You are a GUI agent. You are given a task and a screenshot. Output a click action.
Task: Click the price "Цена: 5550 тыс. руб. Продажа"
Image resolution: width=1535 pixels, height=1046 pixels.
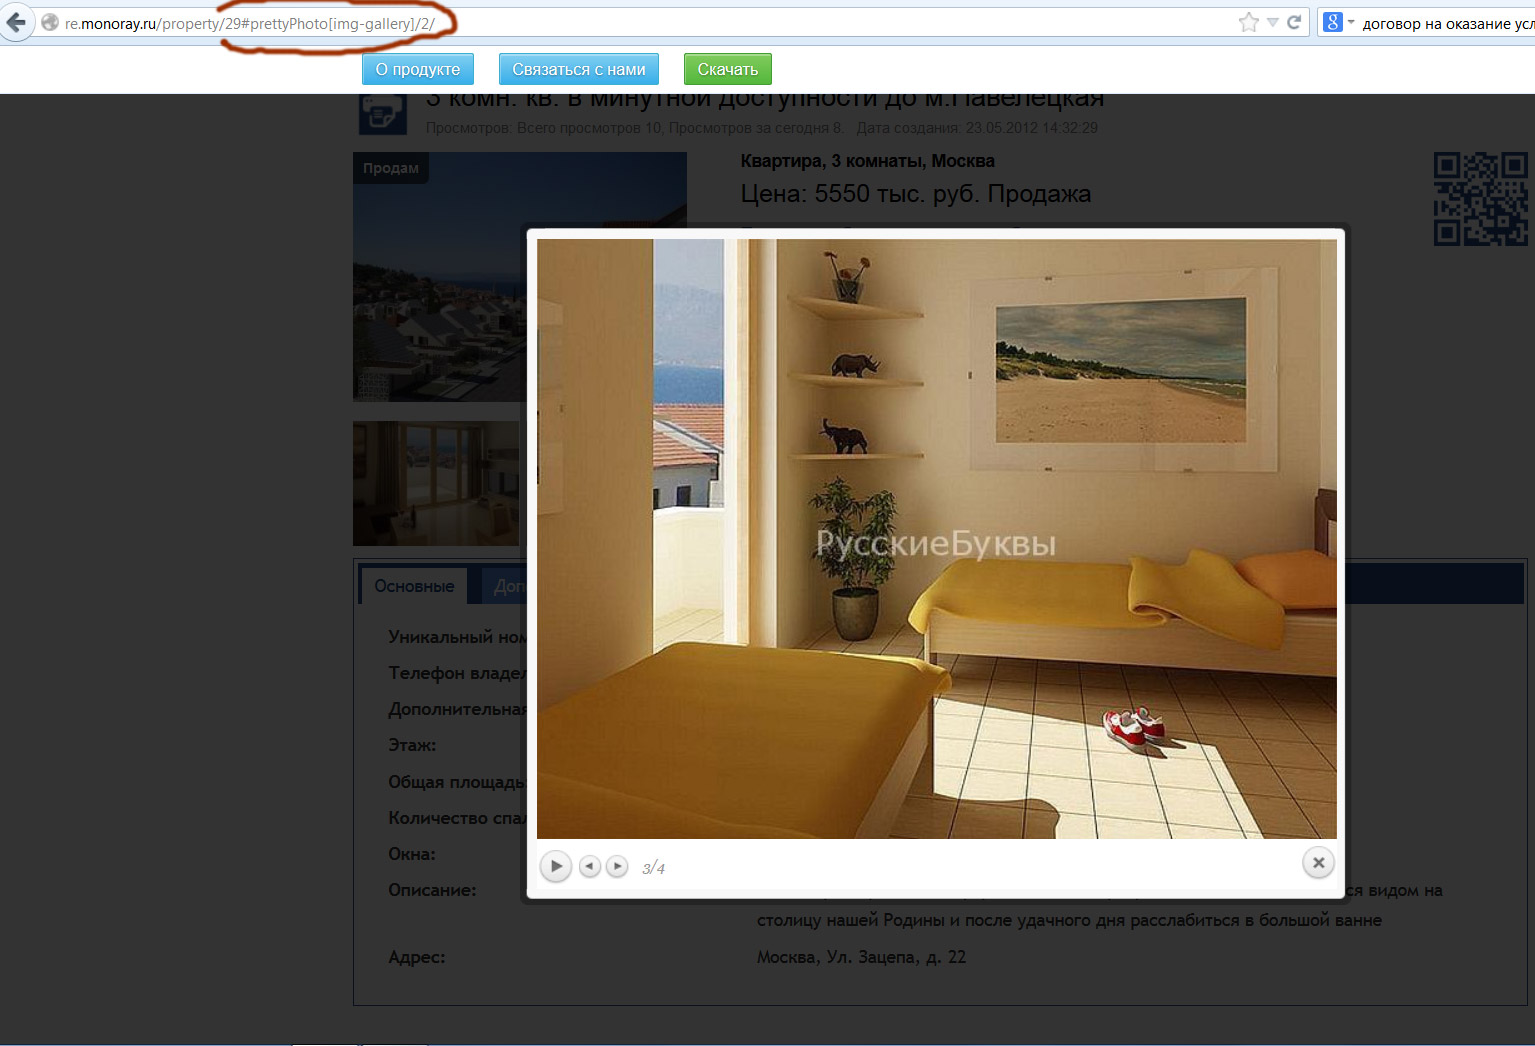[x=916, y=194]
